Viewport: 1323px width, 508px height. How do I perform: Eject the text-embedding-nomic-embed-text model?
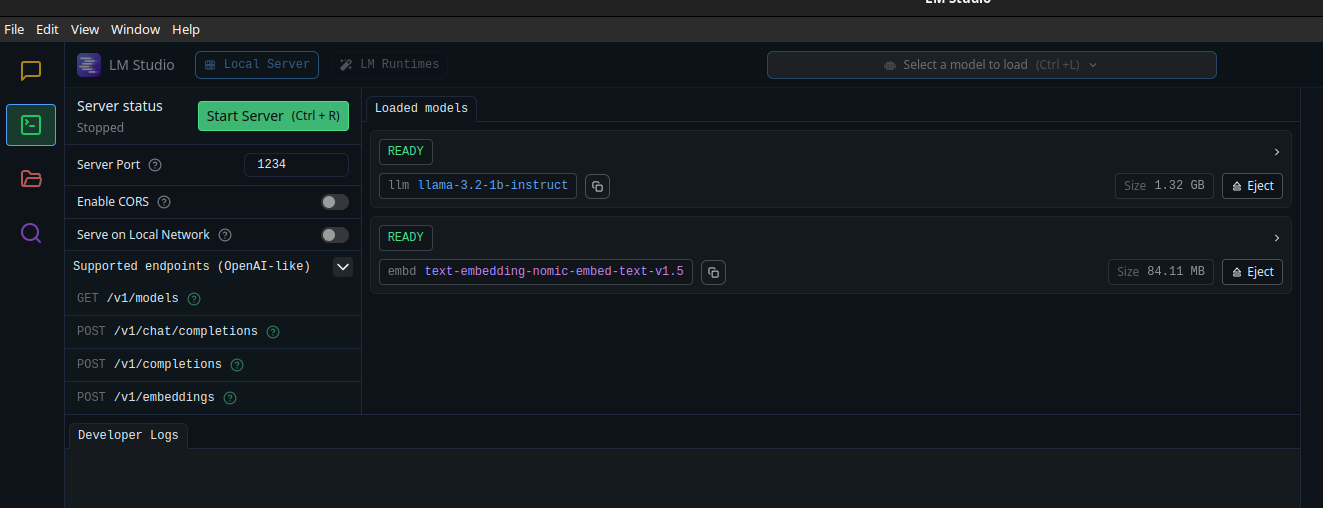click(1252, 272)
